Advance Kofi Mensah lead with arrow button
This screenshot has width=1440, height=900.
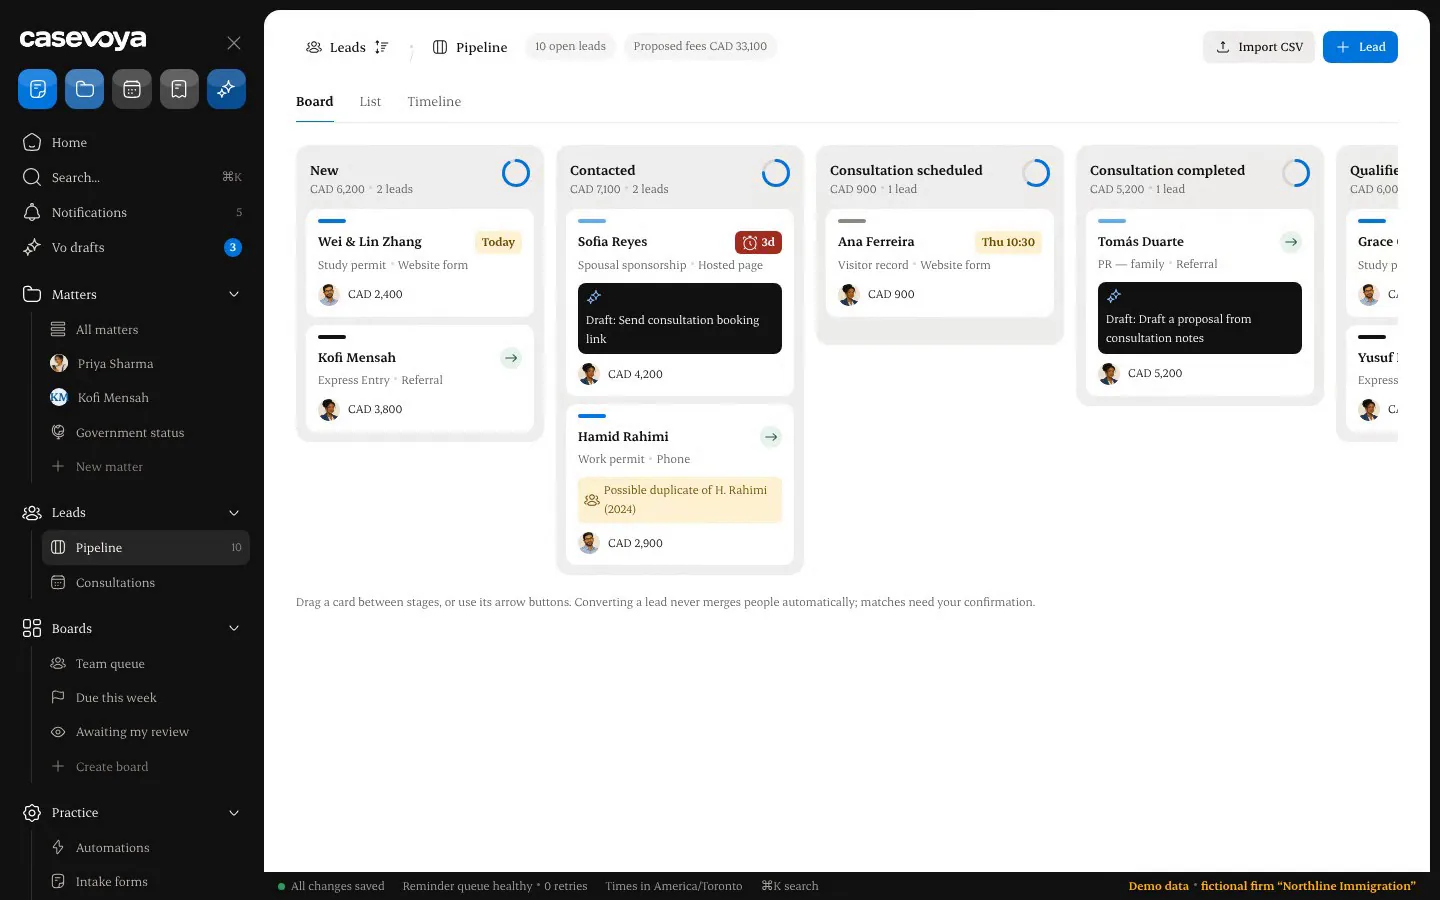pyautogui.click(x=511, y=358)
